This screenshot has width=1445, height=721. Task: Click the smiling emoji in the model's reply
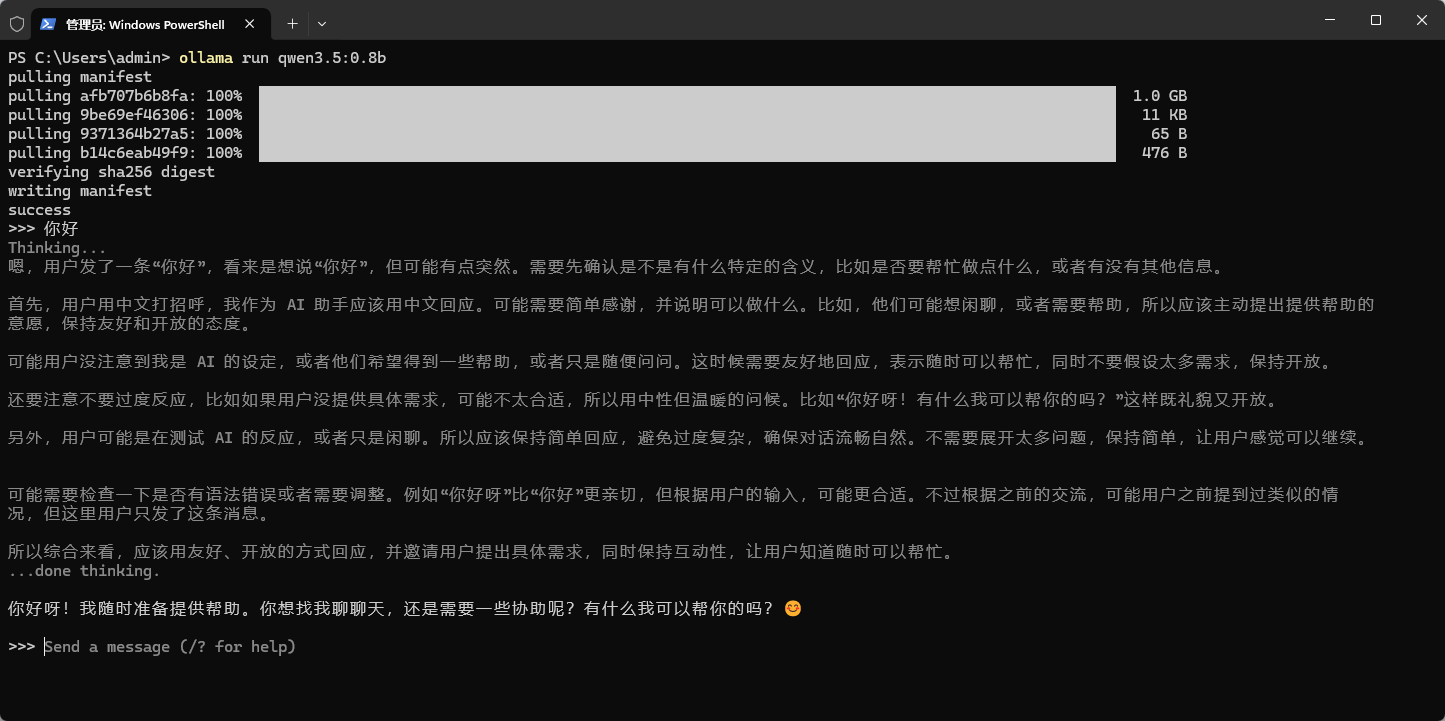(x=793, y=607)
